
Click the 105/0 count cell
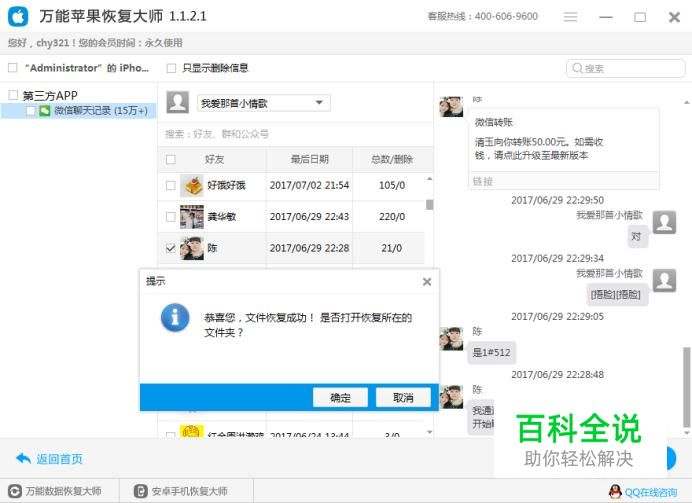point(392,185)
